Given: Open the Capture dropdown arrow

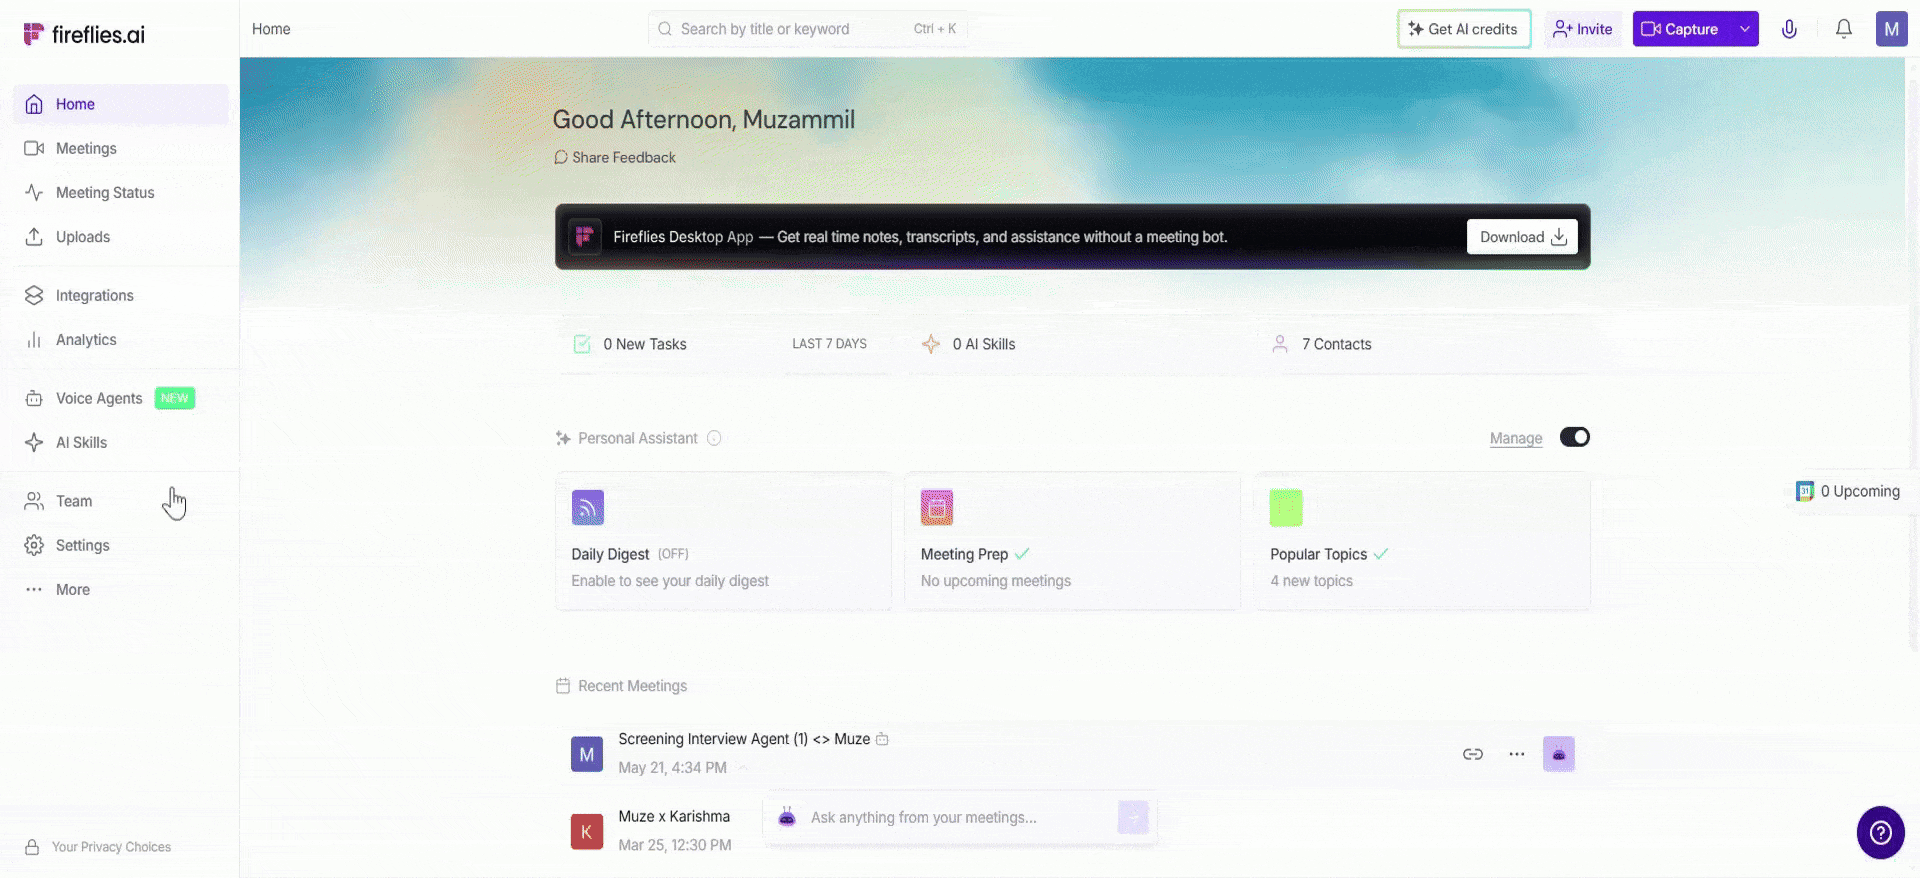Looking at the screenshot, I should point(1745,29).
